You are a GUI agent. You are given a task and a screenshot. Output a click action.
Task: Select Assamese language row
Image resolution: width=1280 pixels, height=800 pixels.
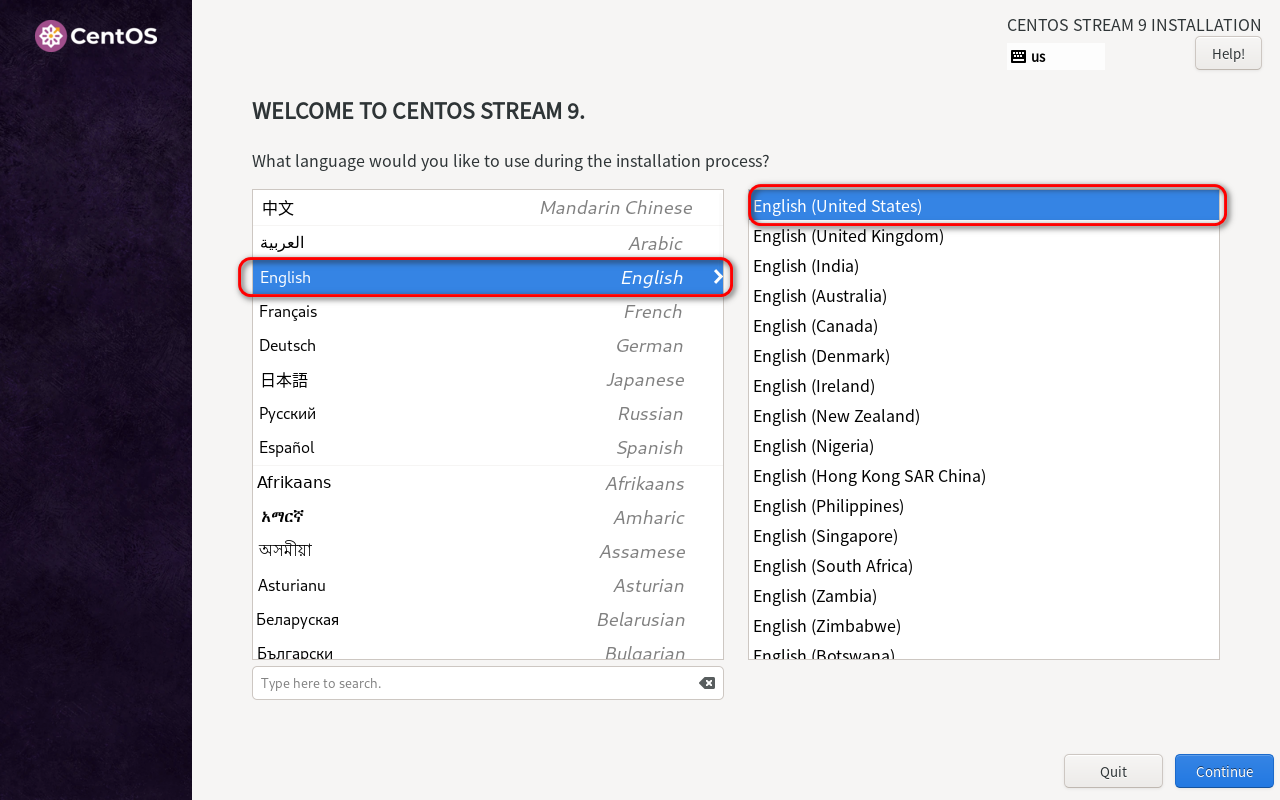click(x=488, y=551)
